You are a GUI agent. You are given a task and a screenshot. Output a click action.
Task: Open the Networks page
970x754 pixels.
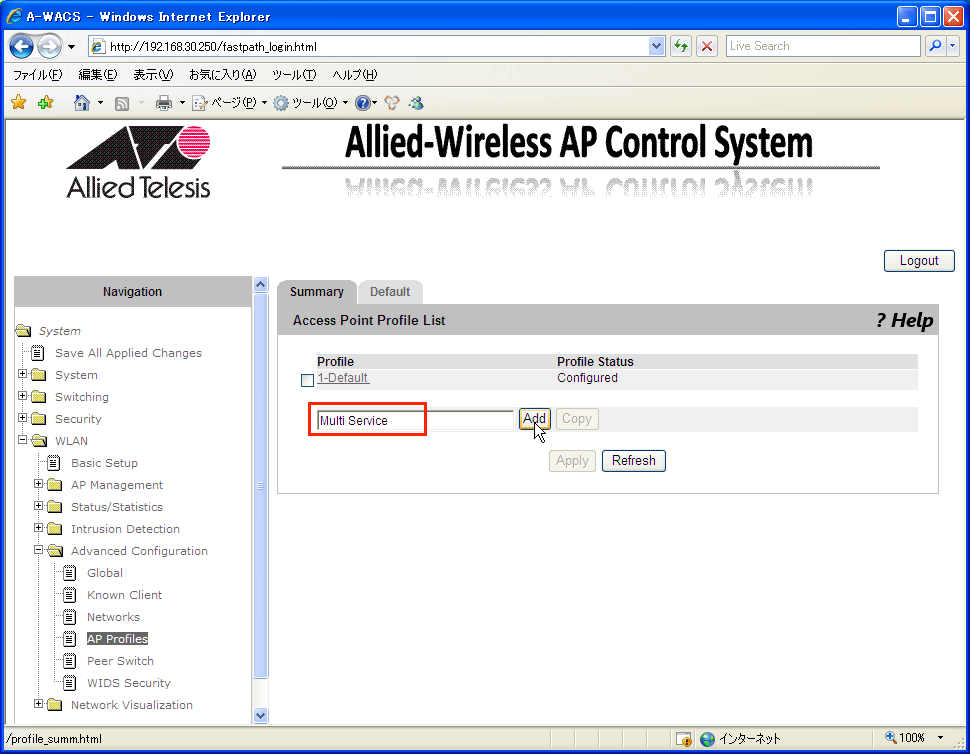coord(113,617)
